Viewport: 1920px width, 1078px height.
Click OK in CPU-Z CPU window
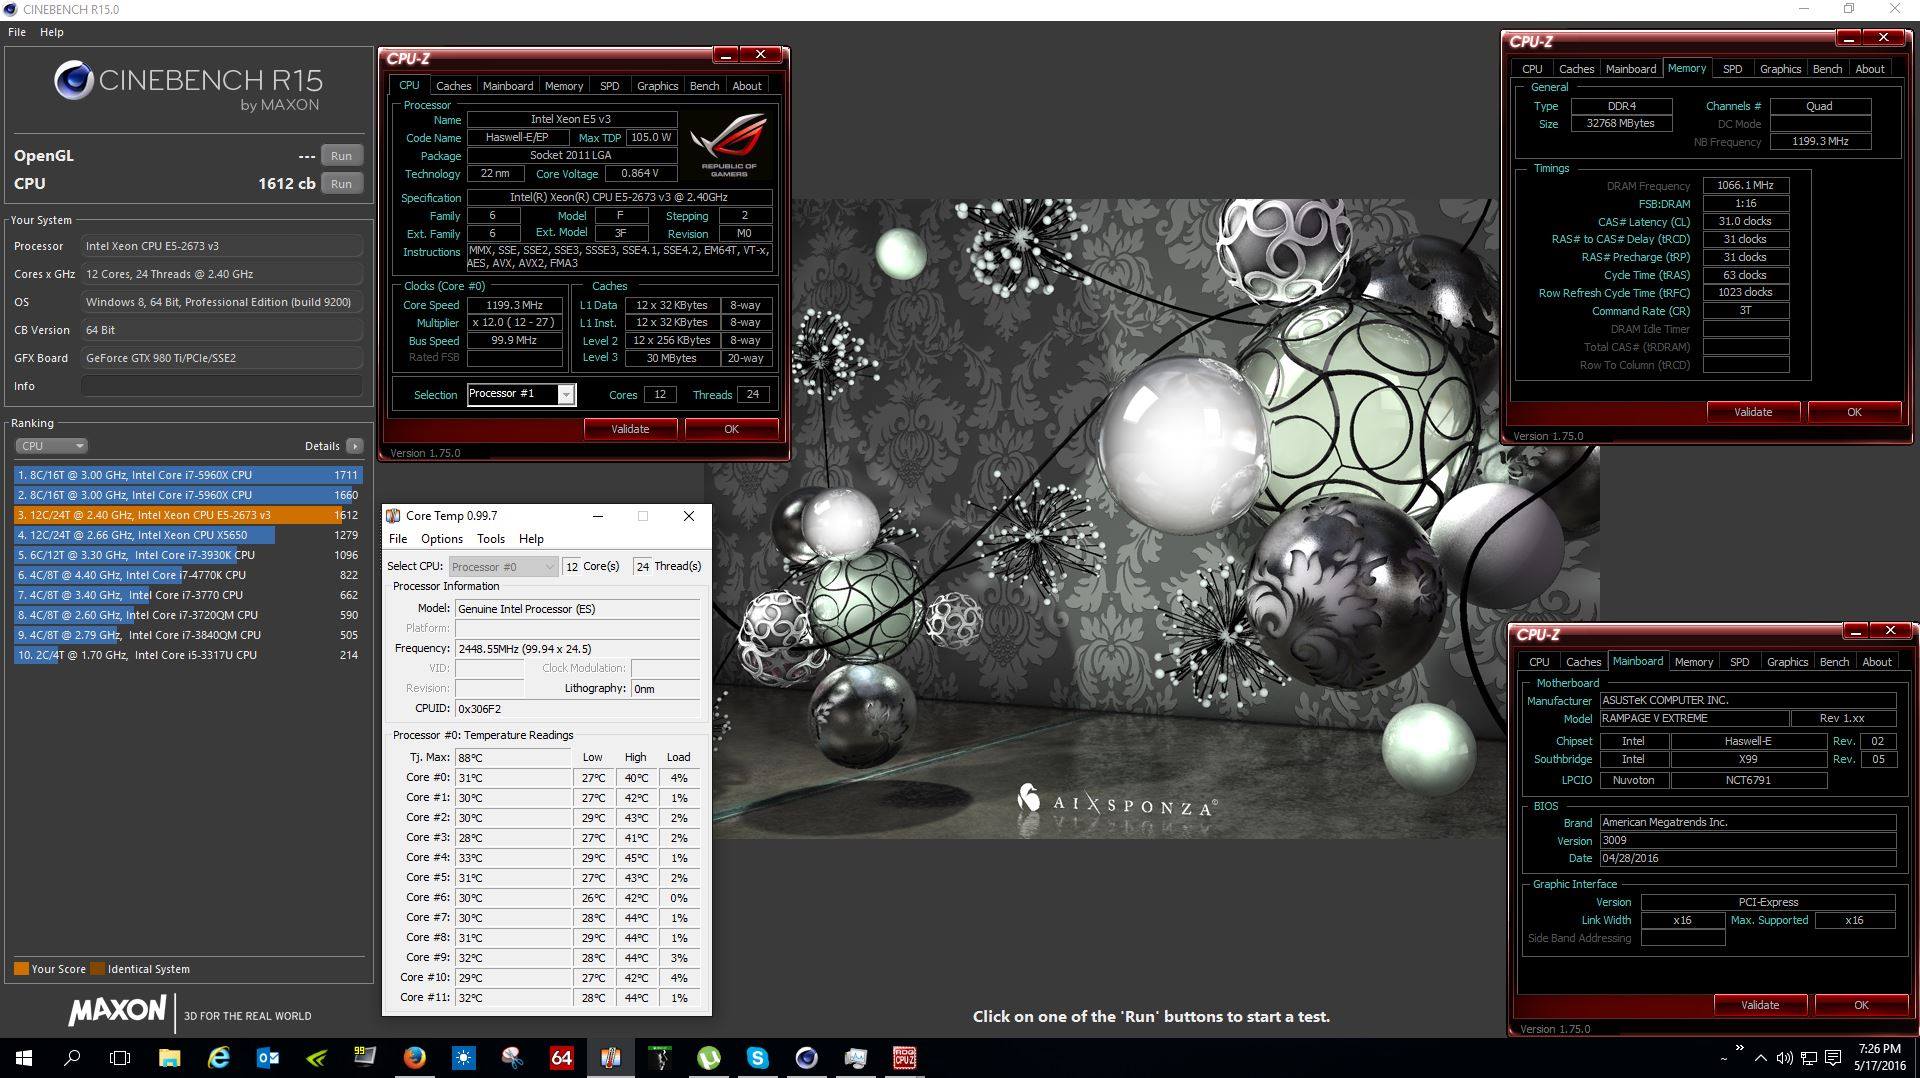pyautogui.click(x=731, y=429)
